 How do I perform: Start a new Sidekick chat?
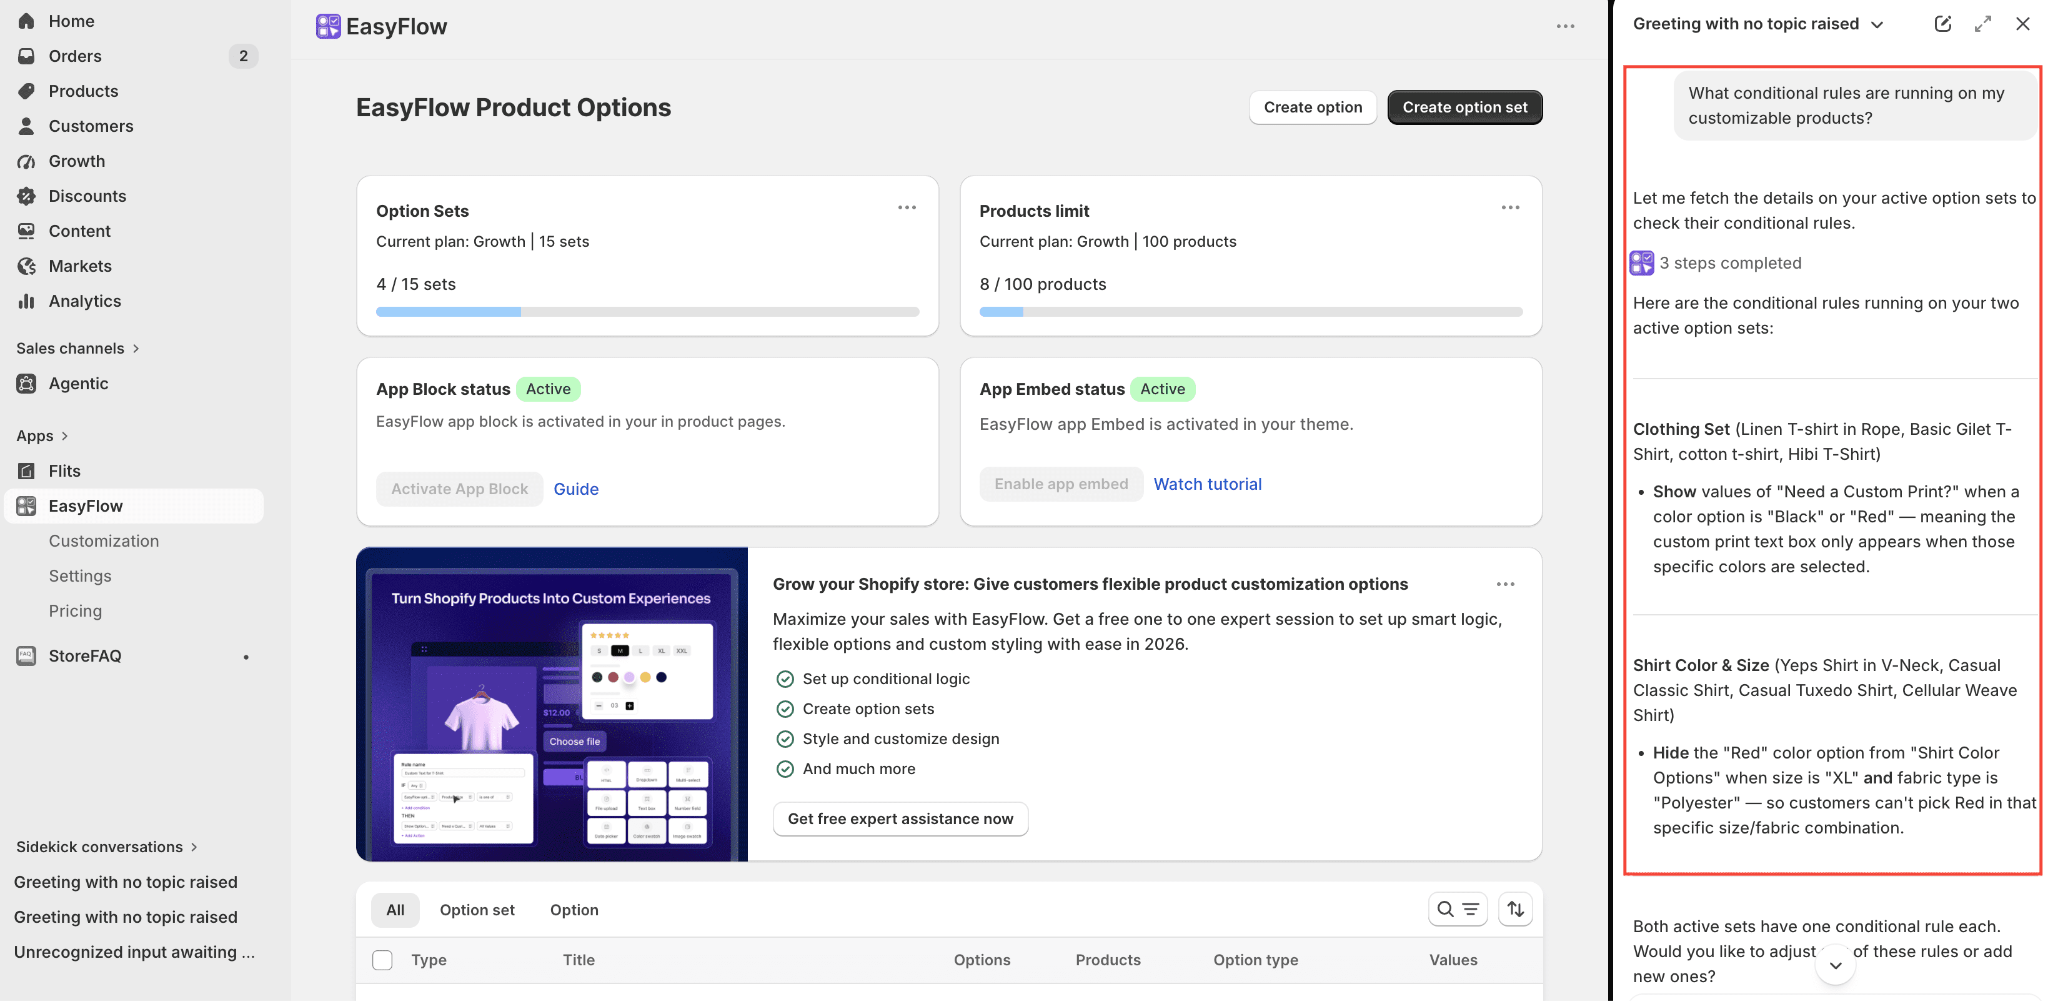1943,24
